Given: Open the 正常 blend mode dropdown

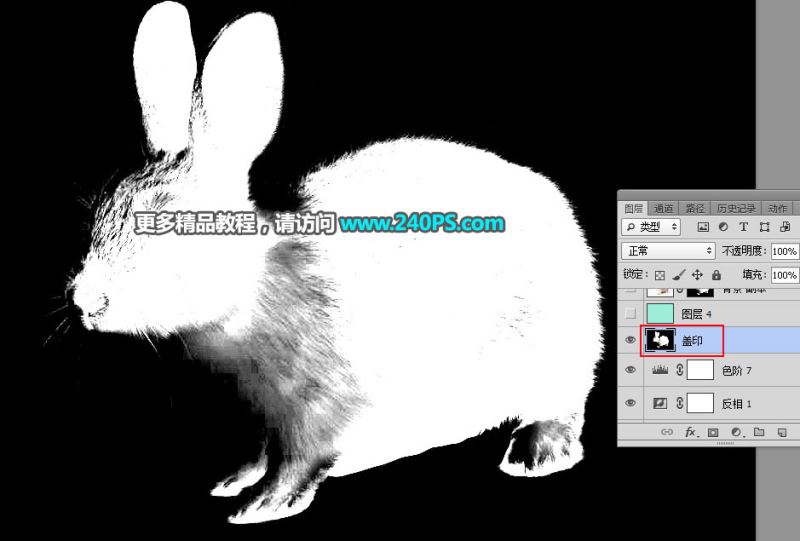Looking at the screenshot, I should [668, 251].
